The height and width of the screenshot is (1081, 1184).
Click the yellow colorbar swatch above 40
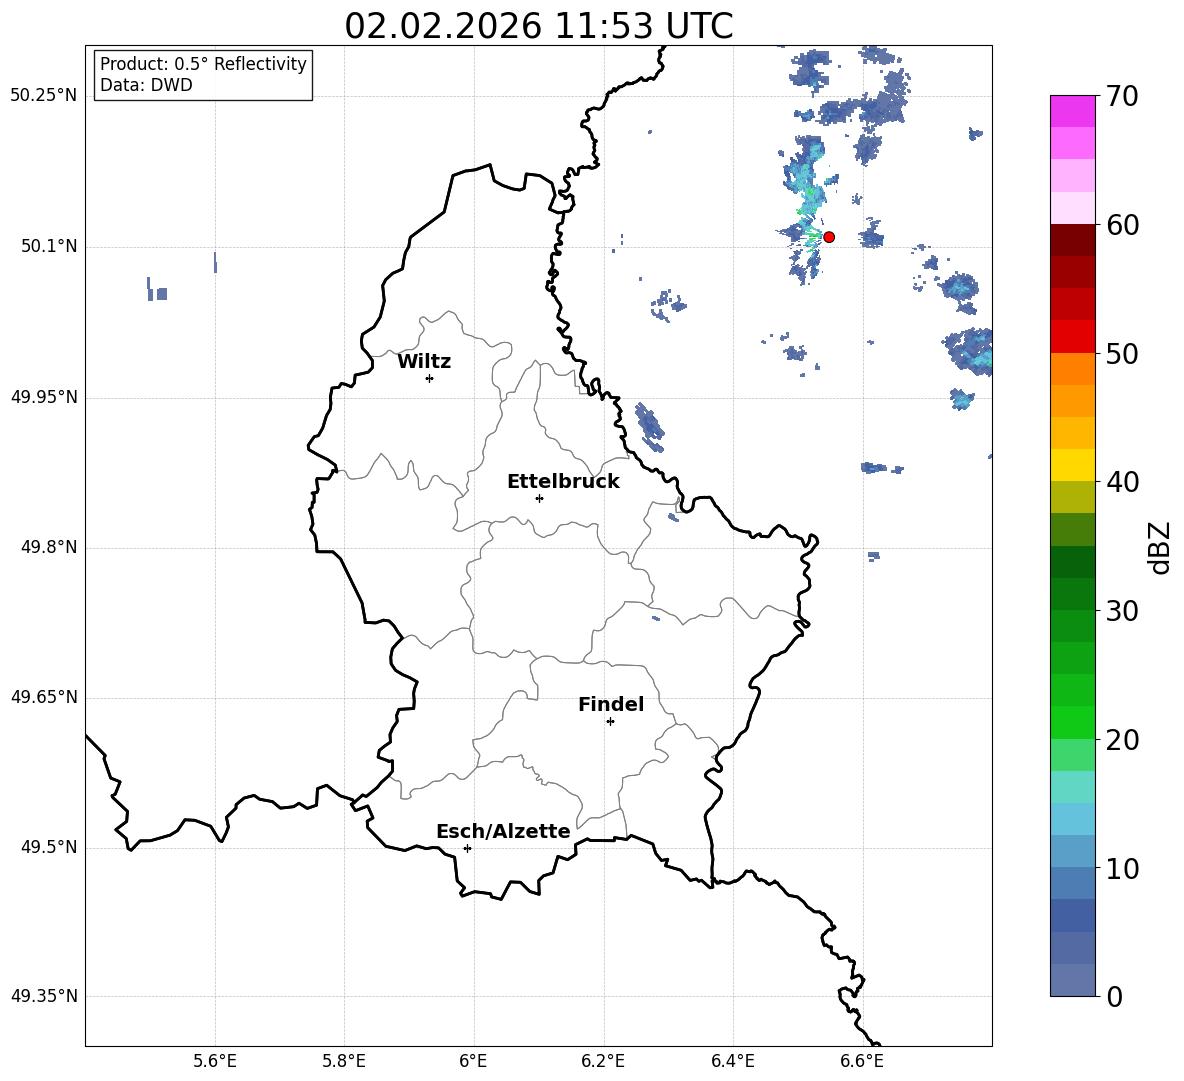point(1072,465)
